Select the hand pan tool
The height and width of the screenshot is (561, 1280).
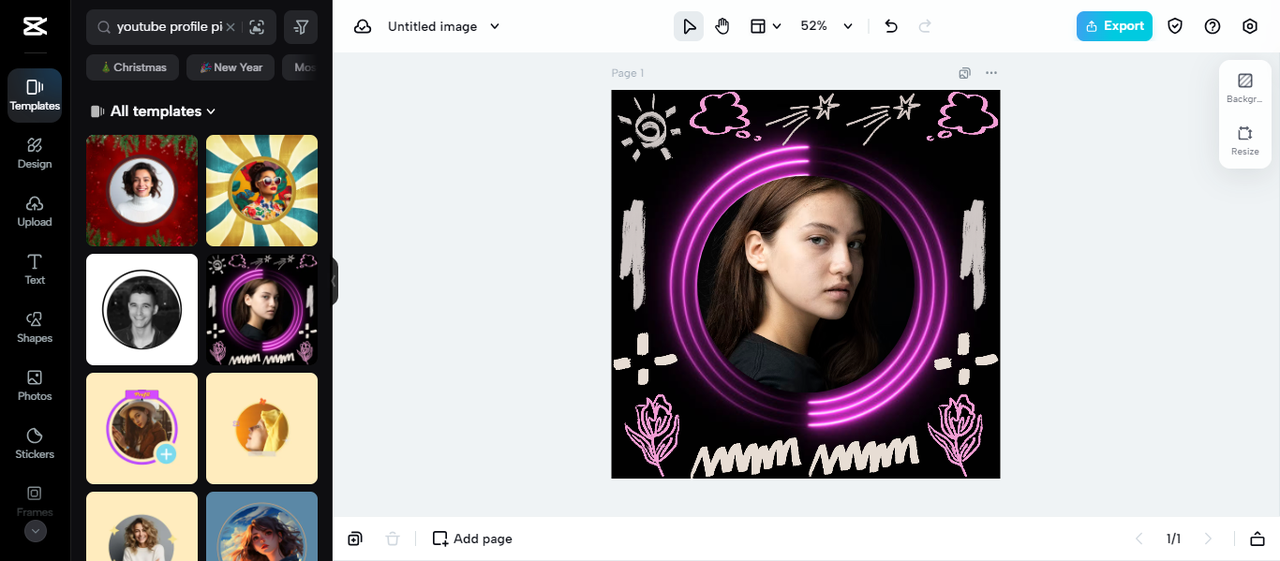(x=723, y=27)
